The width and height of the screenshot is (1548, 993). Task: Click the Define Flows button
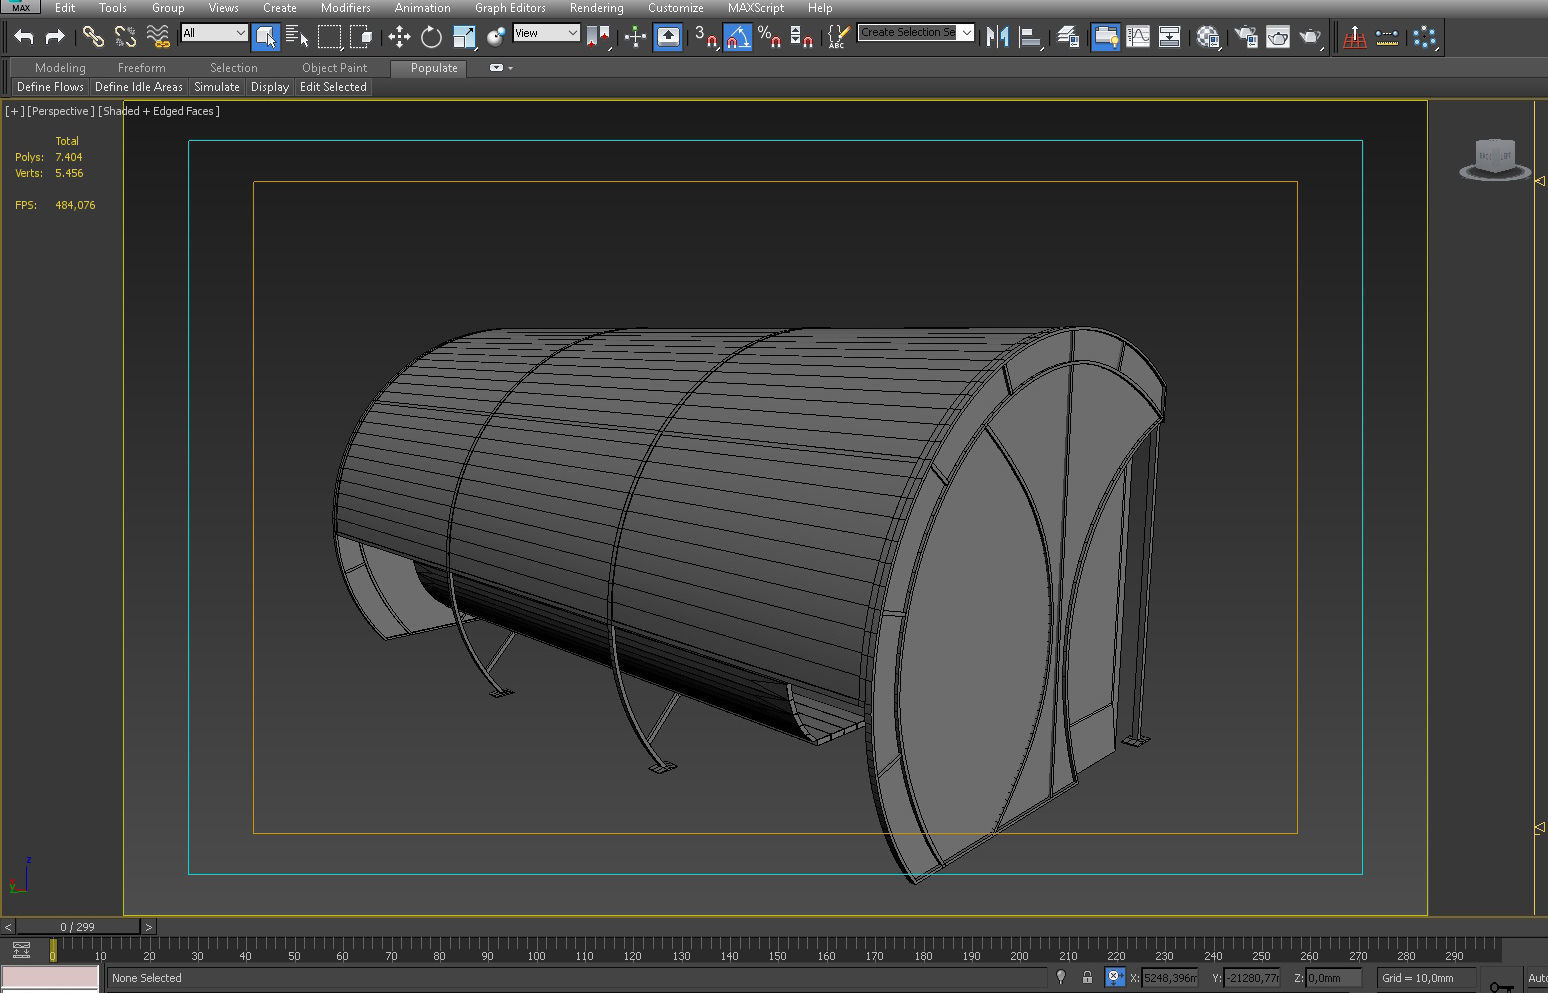click(50, 87)
